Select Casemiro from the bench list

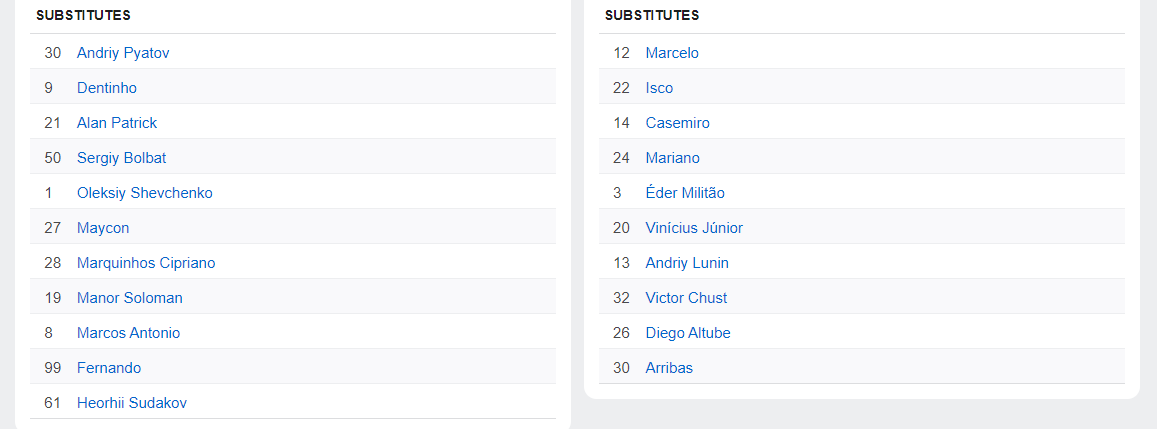coord(677,123)
